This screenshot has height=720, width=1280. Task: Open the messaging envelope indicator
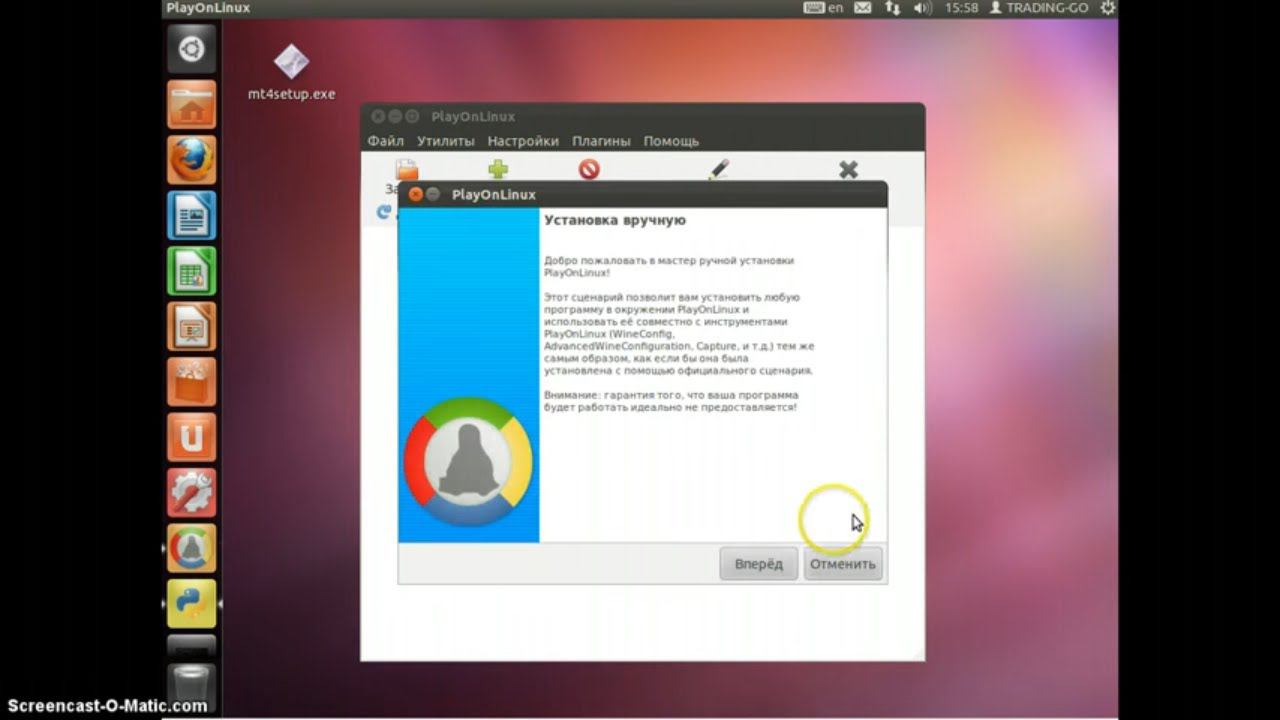(x=863, y=8)
